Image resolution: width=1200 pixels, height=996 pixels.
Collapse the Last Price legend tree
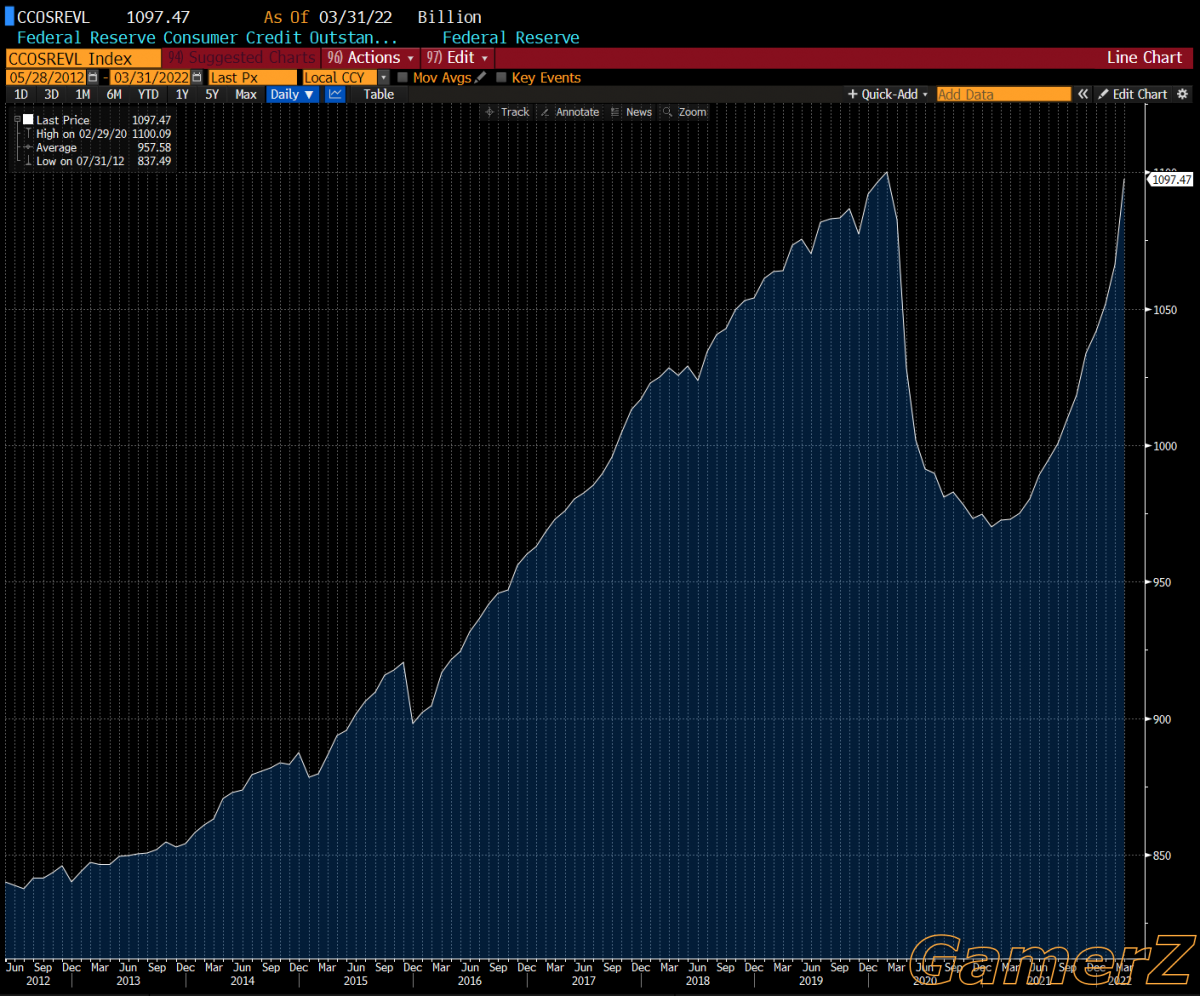click(x=17, y=120)
